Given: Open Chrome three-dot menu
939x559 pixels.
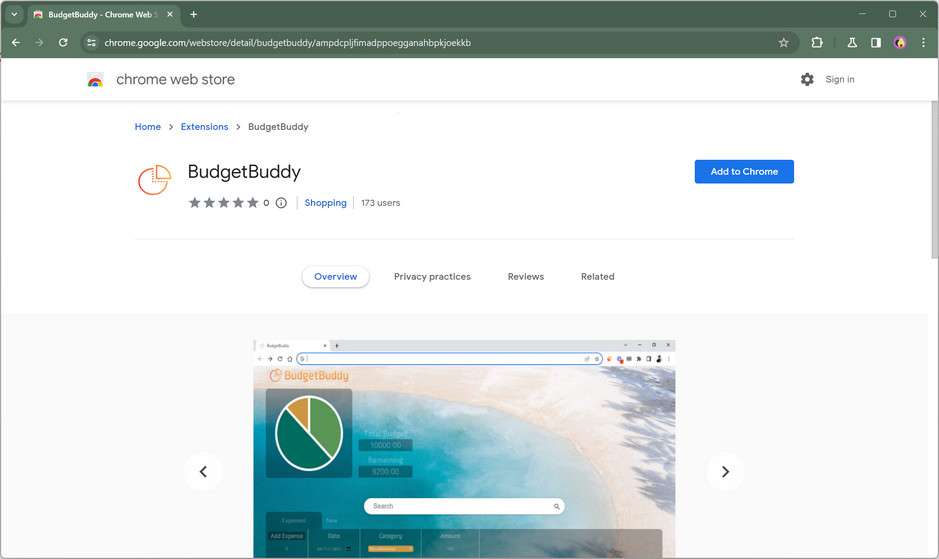Looking at the screenshot, I should (x=923, y=43).
